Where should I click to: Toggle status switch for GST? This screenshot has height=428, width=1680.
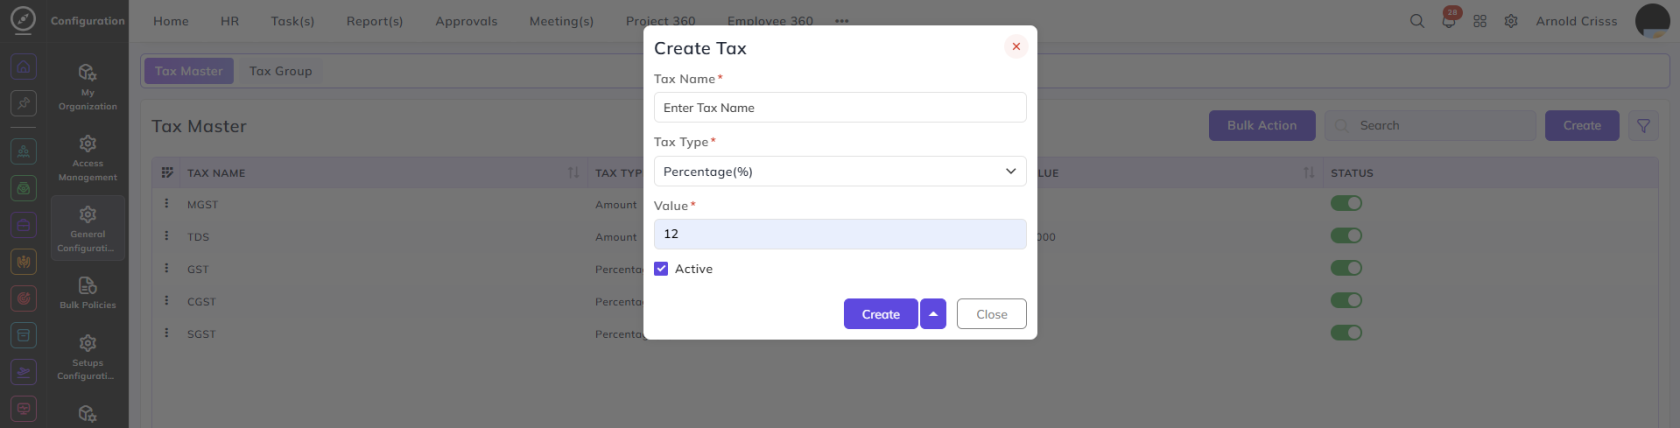1346,268
